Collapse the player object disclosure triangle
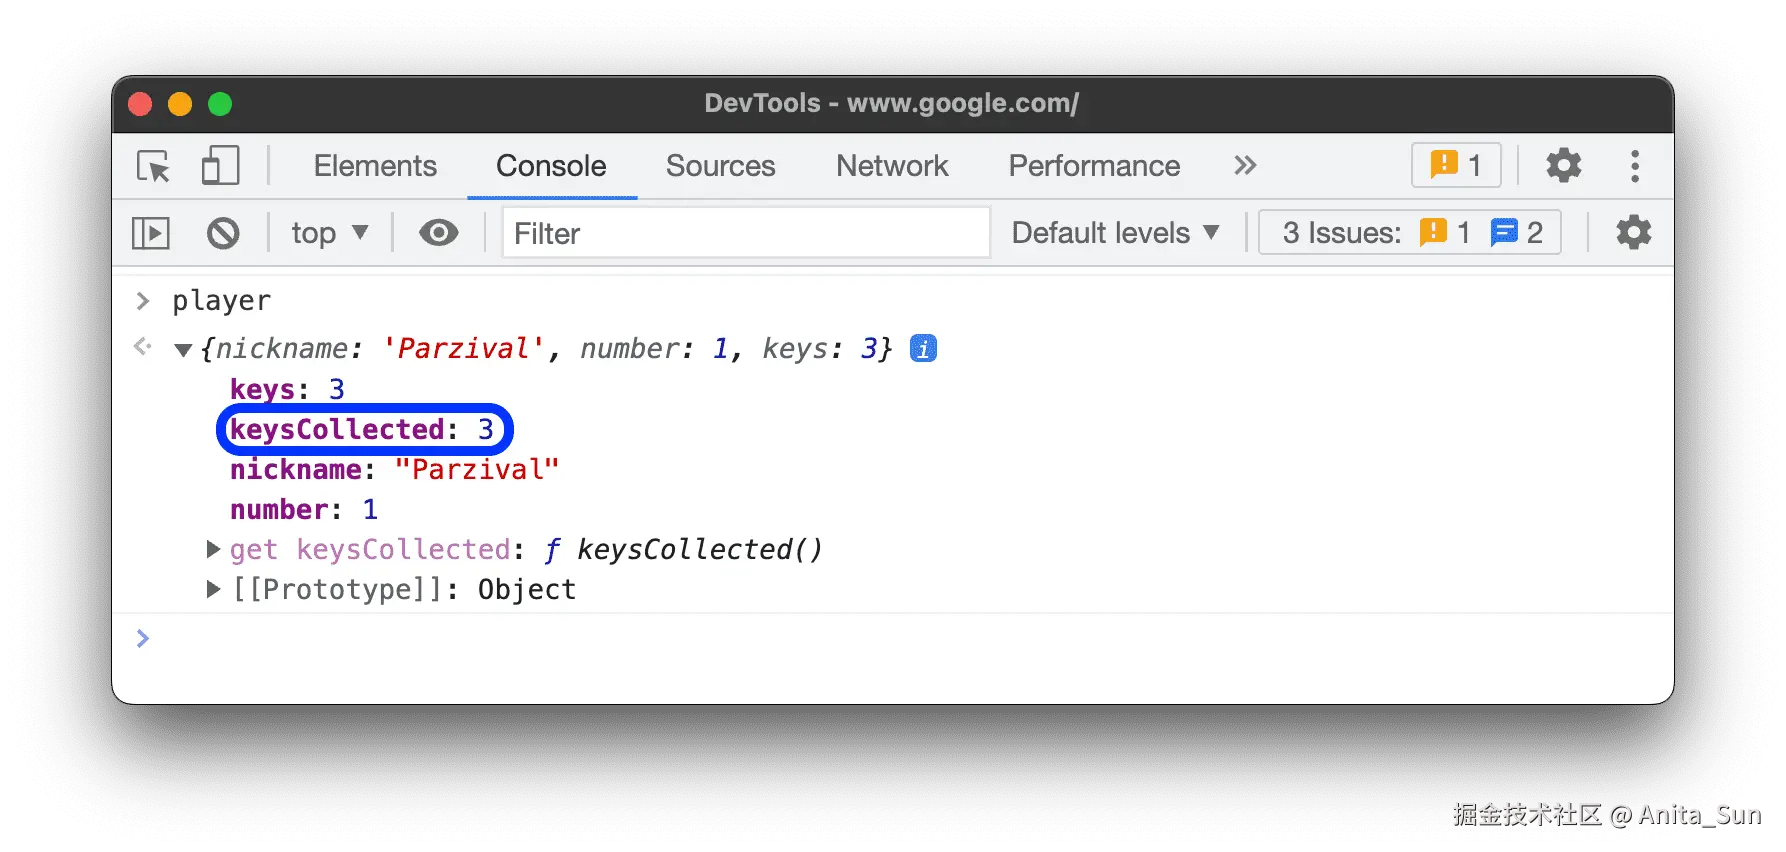This screenshot has height=852, width=1786. pyautogui.click(x=183, y=350)
